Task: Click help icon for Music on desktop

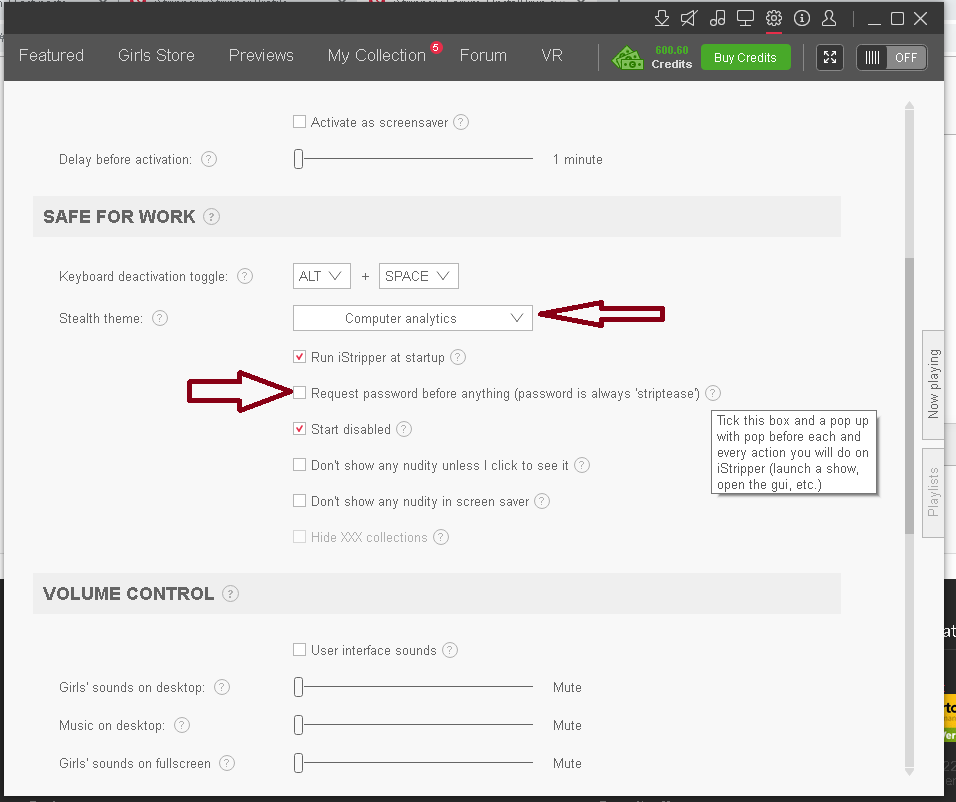Action: [182, 725]
